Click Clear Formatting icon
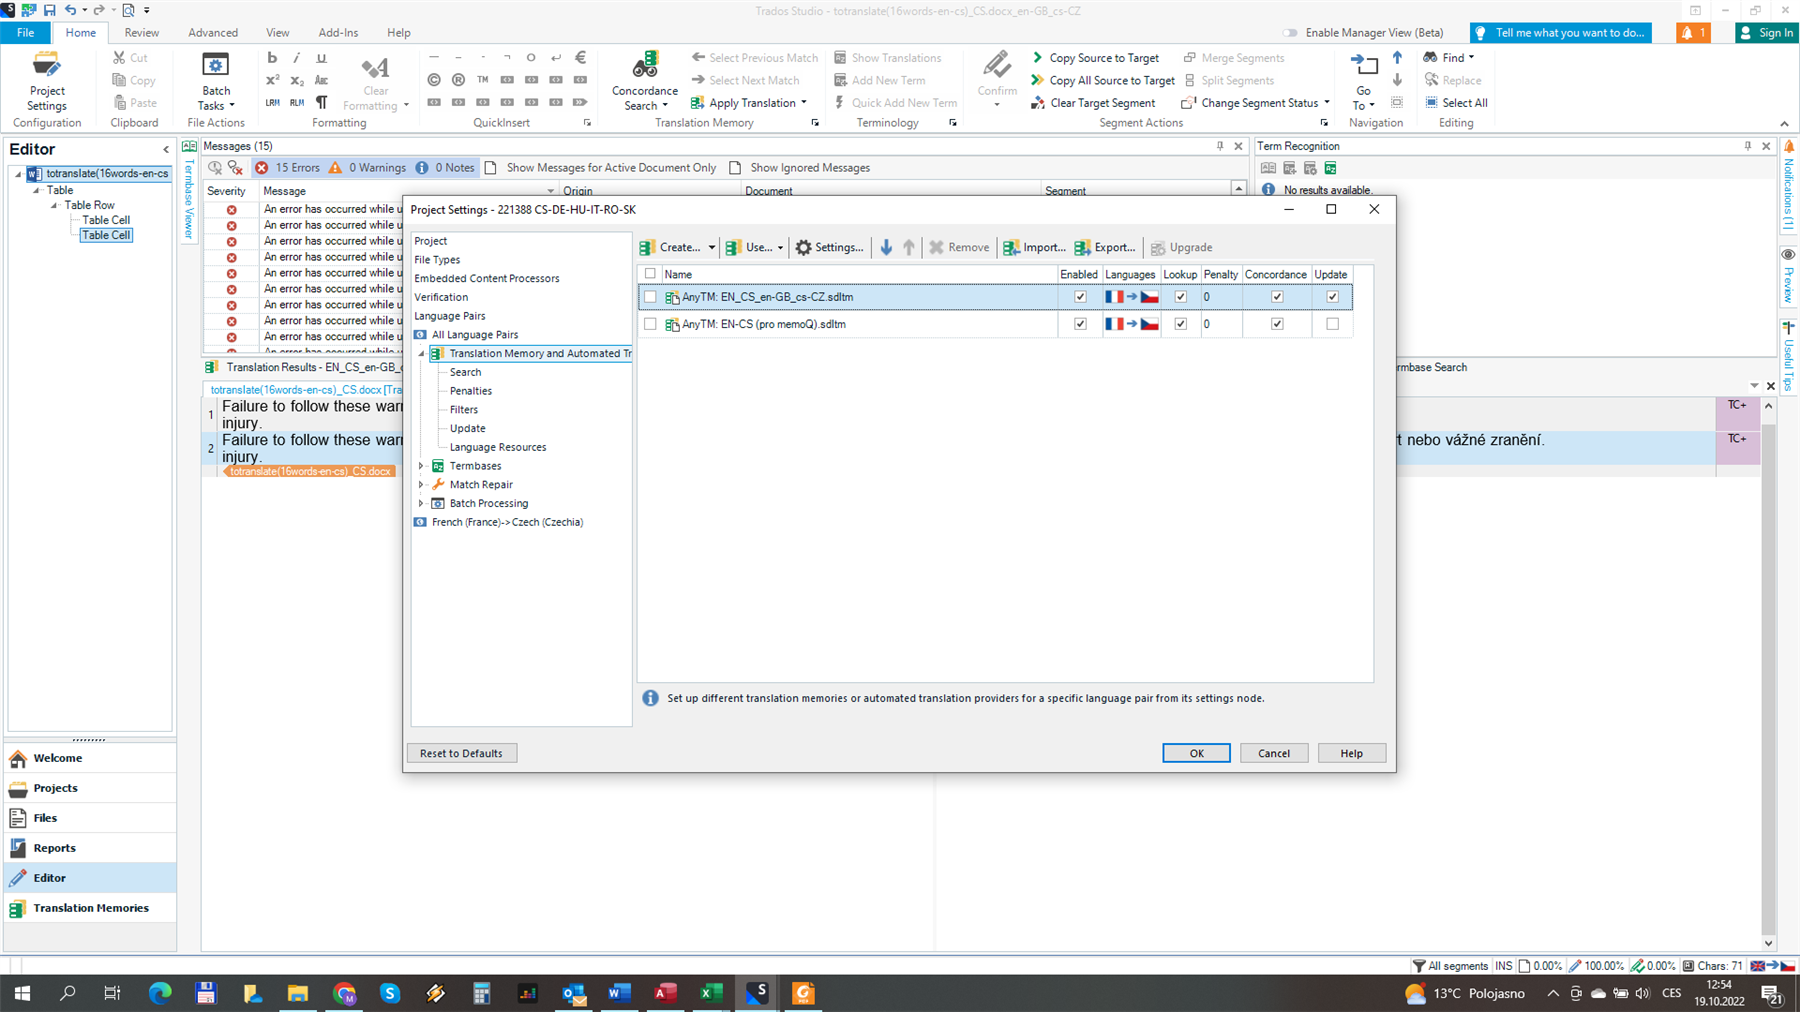This screenshot has height=1012, width=1800. pyautogui.click(x=375, y=81)
